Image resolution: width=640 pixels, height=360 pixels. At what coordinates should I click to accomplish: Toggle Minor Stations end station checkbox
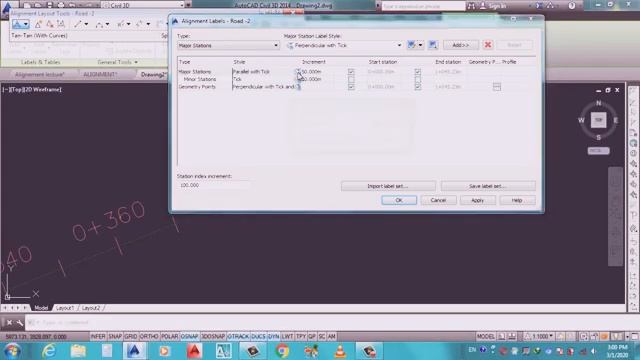point(418,79)
